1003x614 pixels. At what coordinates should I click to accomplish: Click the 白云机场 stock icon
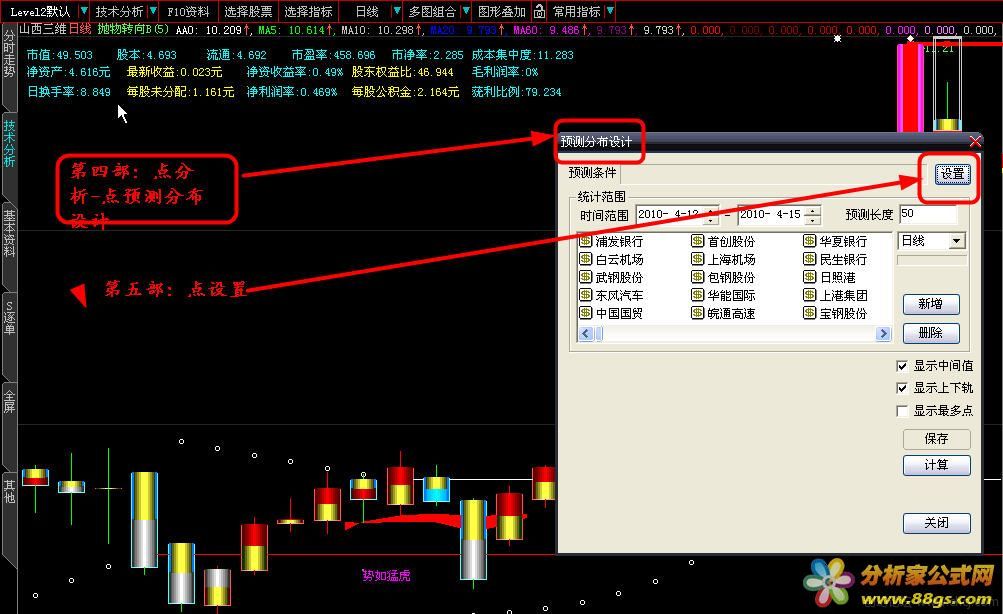pos(585,260)
